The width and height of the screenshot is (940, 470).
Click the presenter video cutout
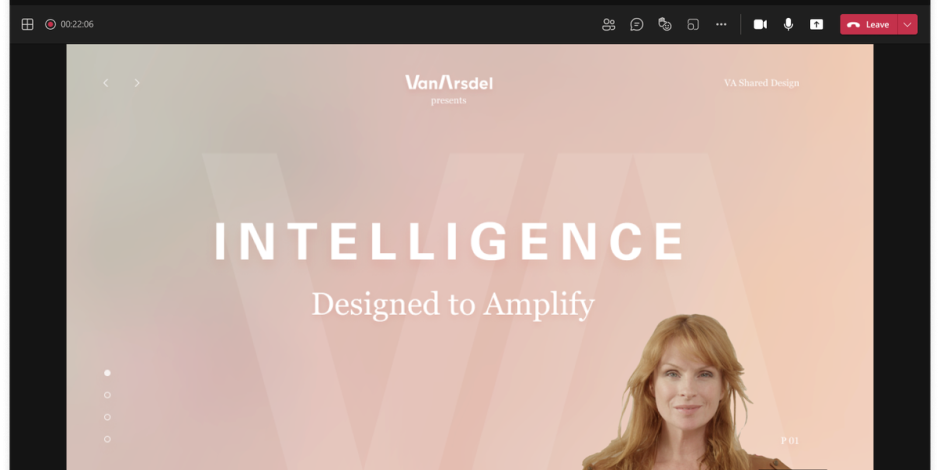tap(688, 393)
